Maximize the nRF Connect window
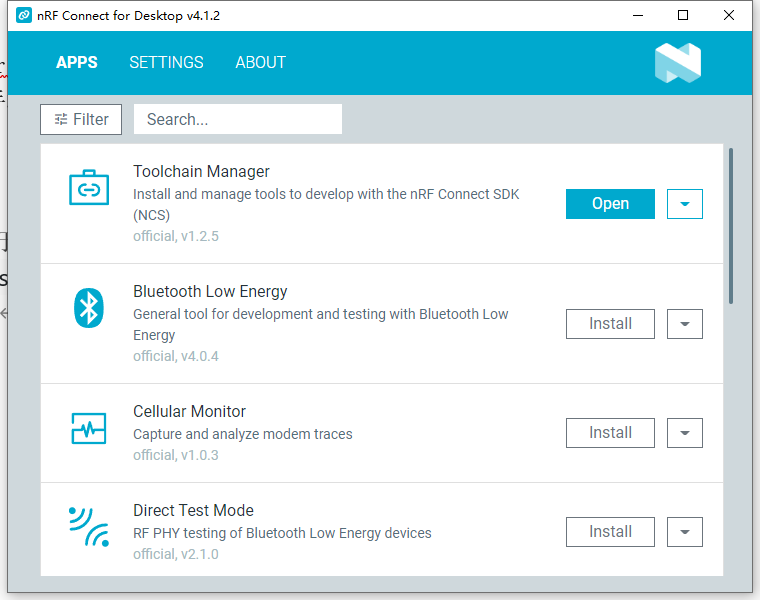This screenshot has height=600, width=760. pyautogui.click(x=682, y=16)
